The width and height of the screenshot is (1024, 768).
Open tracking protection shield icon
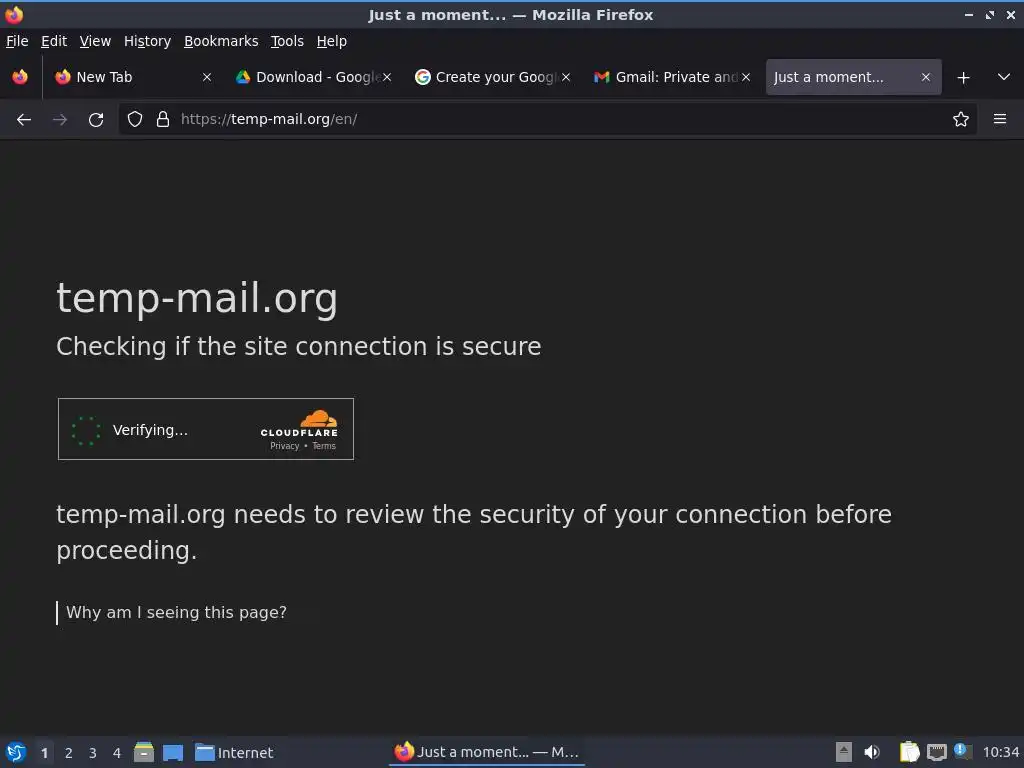[135, 119]
